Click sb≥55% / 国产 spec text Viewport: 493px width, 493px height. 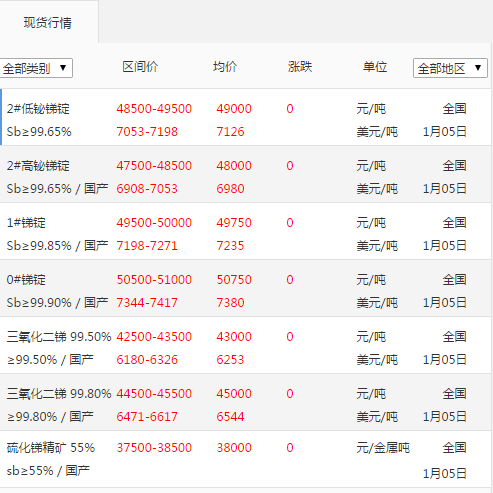(48, 471)
